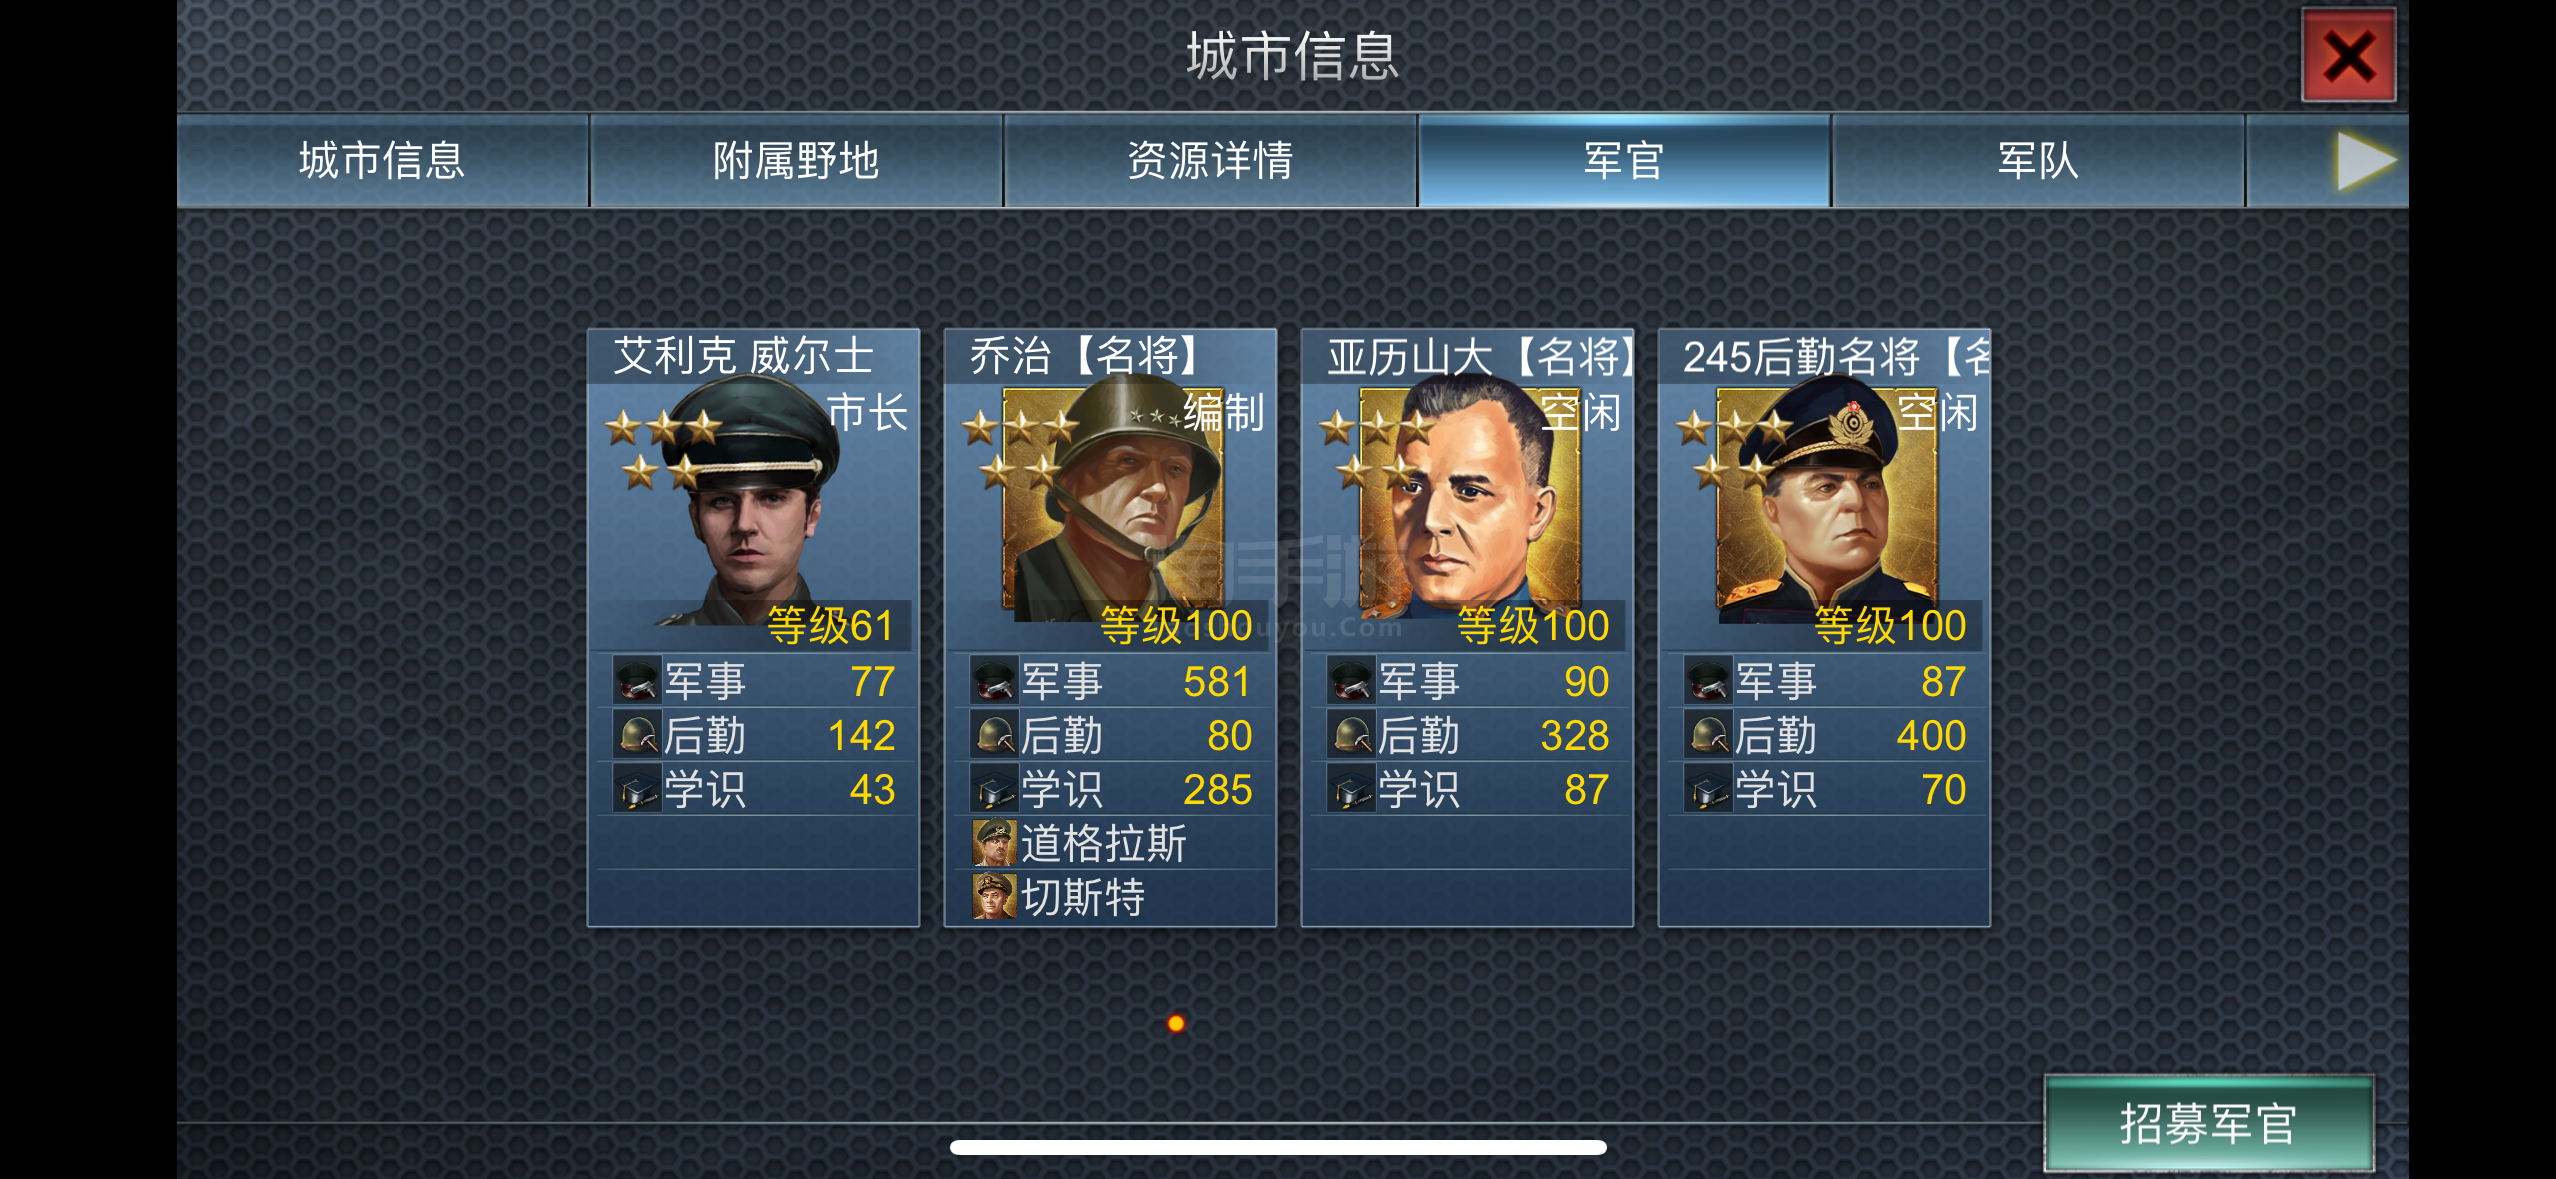2556x1179 pixels.
Task: Click 军事 cap icon on 乔治 card
Action: pos(994,681)
